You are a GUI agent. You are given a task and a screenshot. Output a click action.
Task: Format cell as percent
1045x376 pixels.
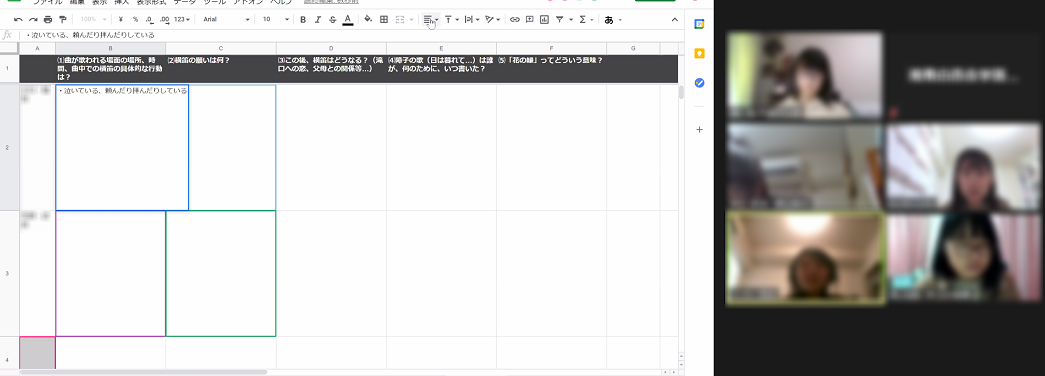click(x=135, y=20)
